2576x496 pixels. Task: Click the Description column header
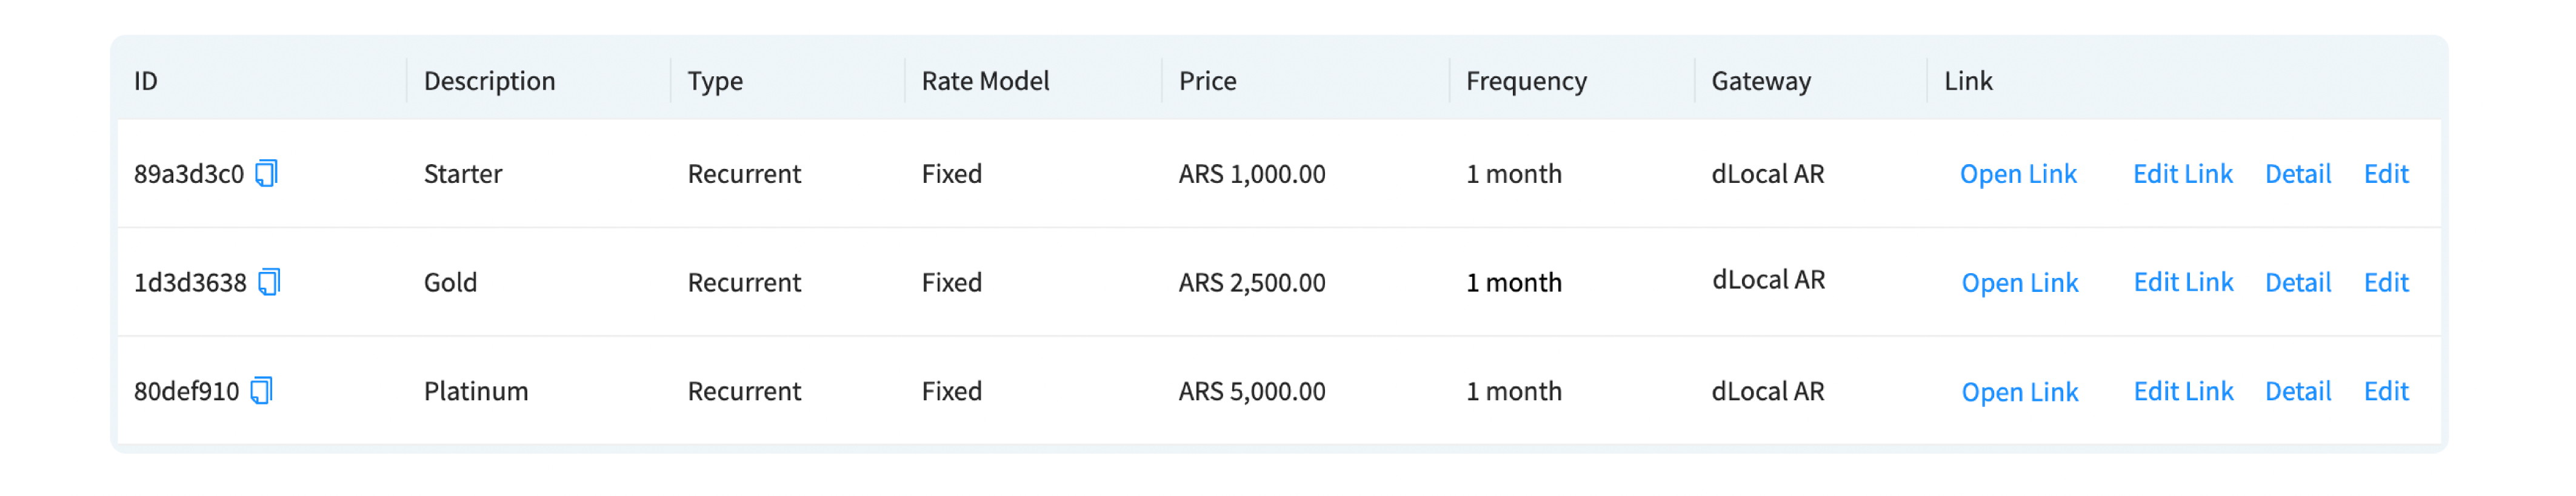point(489,81)
